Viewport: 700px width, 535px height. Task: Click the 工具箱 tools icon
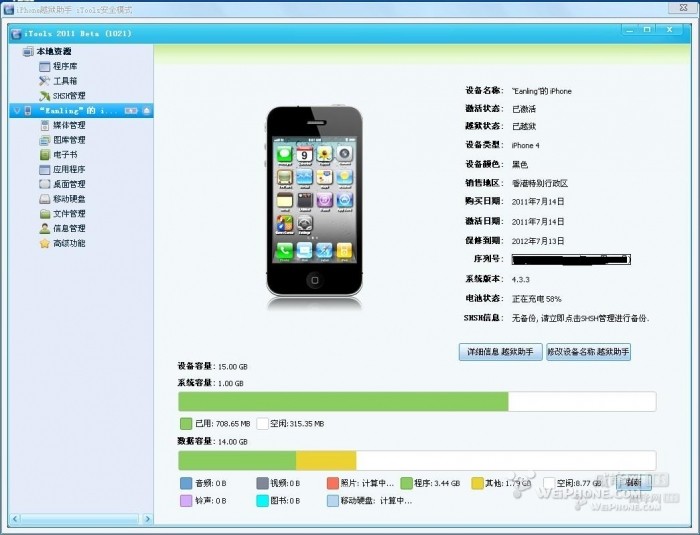(x=45, y=81)
